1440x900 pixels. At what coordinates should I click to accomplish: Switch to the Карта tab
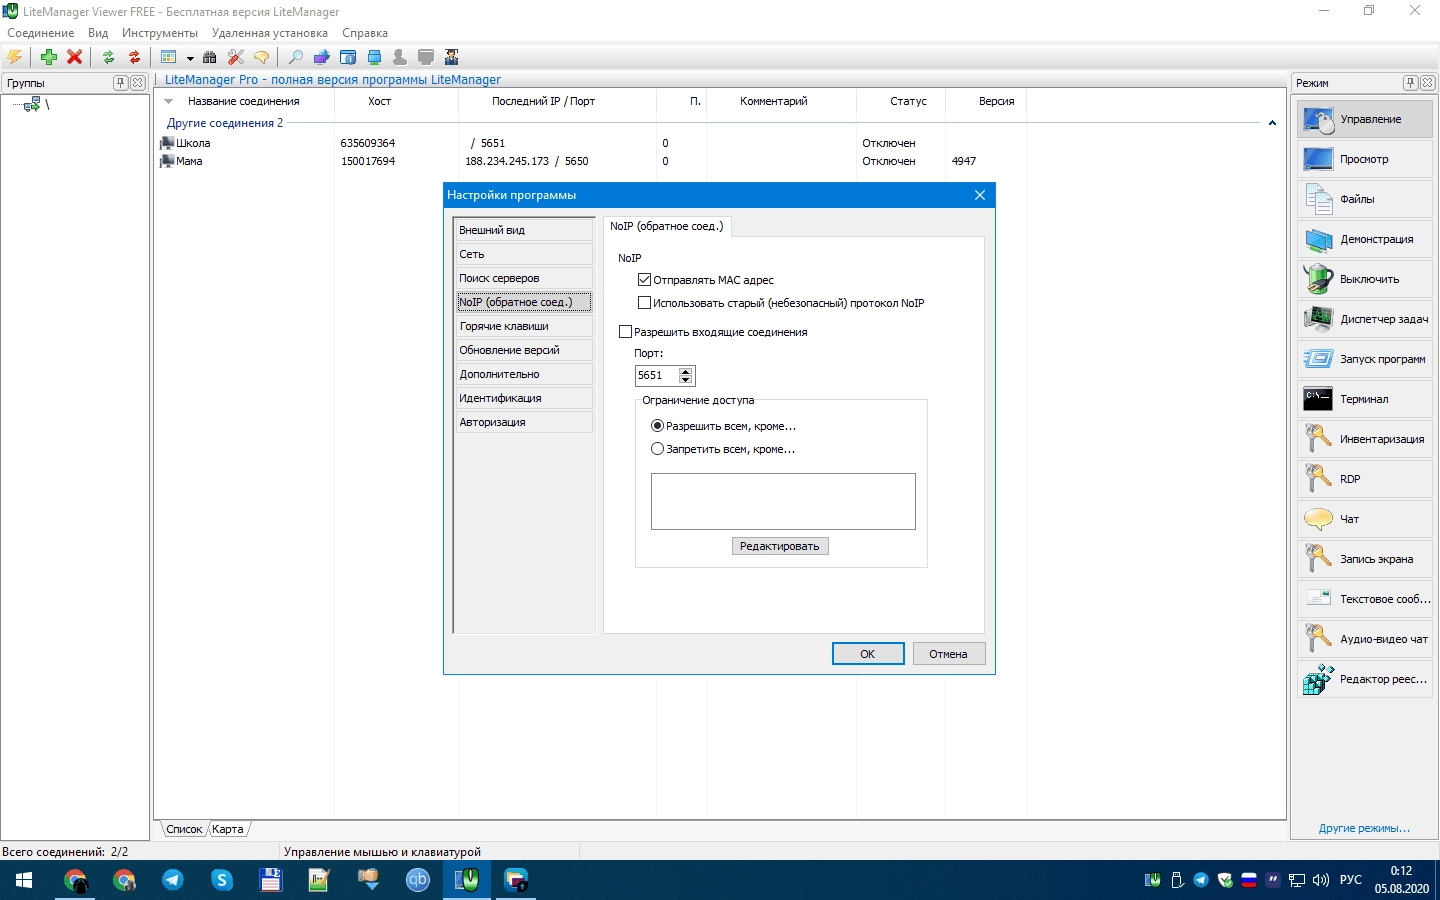click(228, 829)
